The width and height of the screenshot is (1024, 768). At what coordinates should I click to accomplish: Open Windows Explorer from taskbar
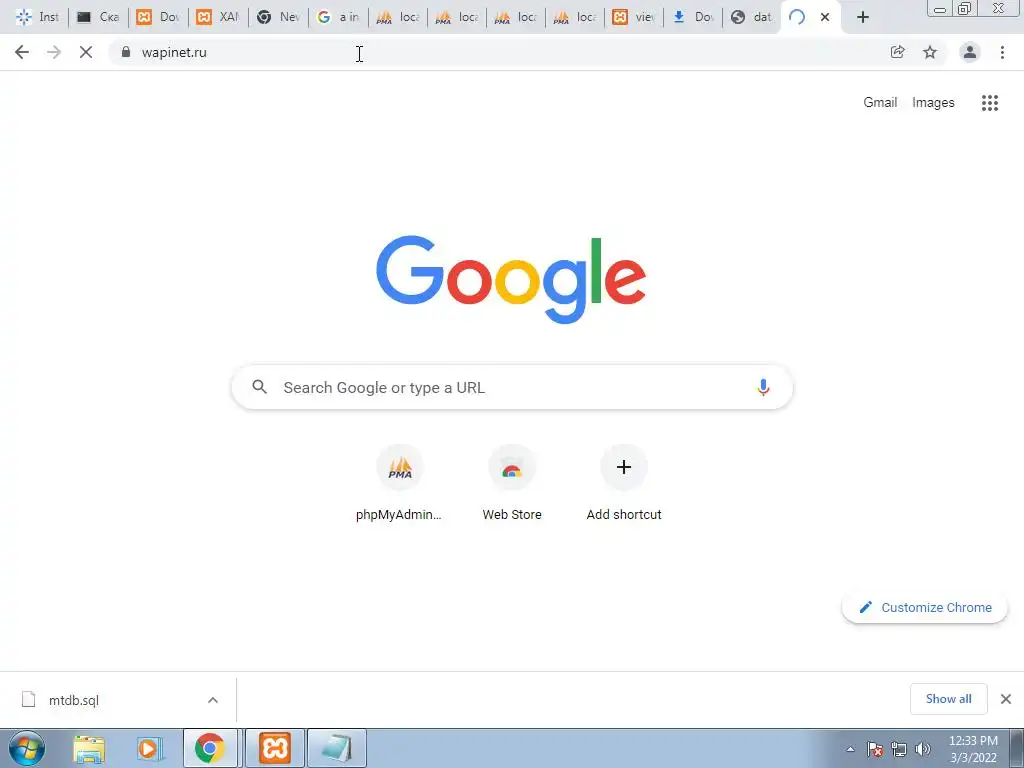coord(89,748)
